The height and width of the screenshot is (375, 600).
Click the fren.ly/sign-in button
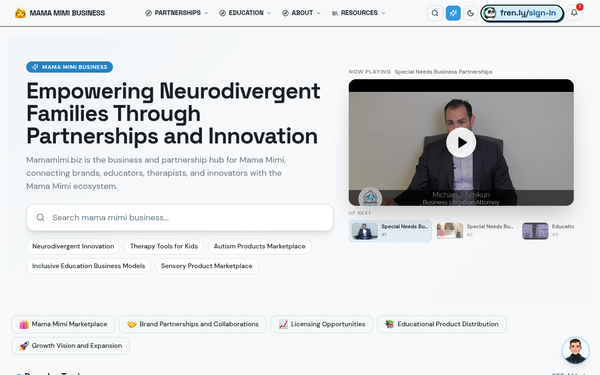(x=522, y=13)
